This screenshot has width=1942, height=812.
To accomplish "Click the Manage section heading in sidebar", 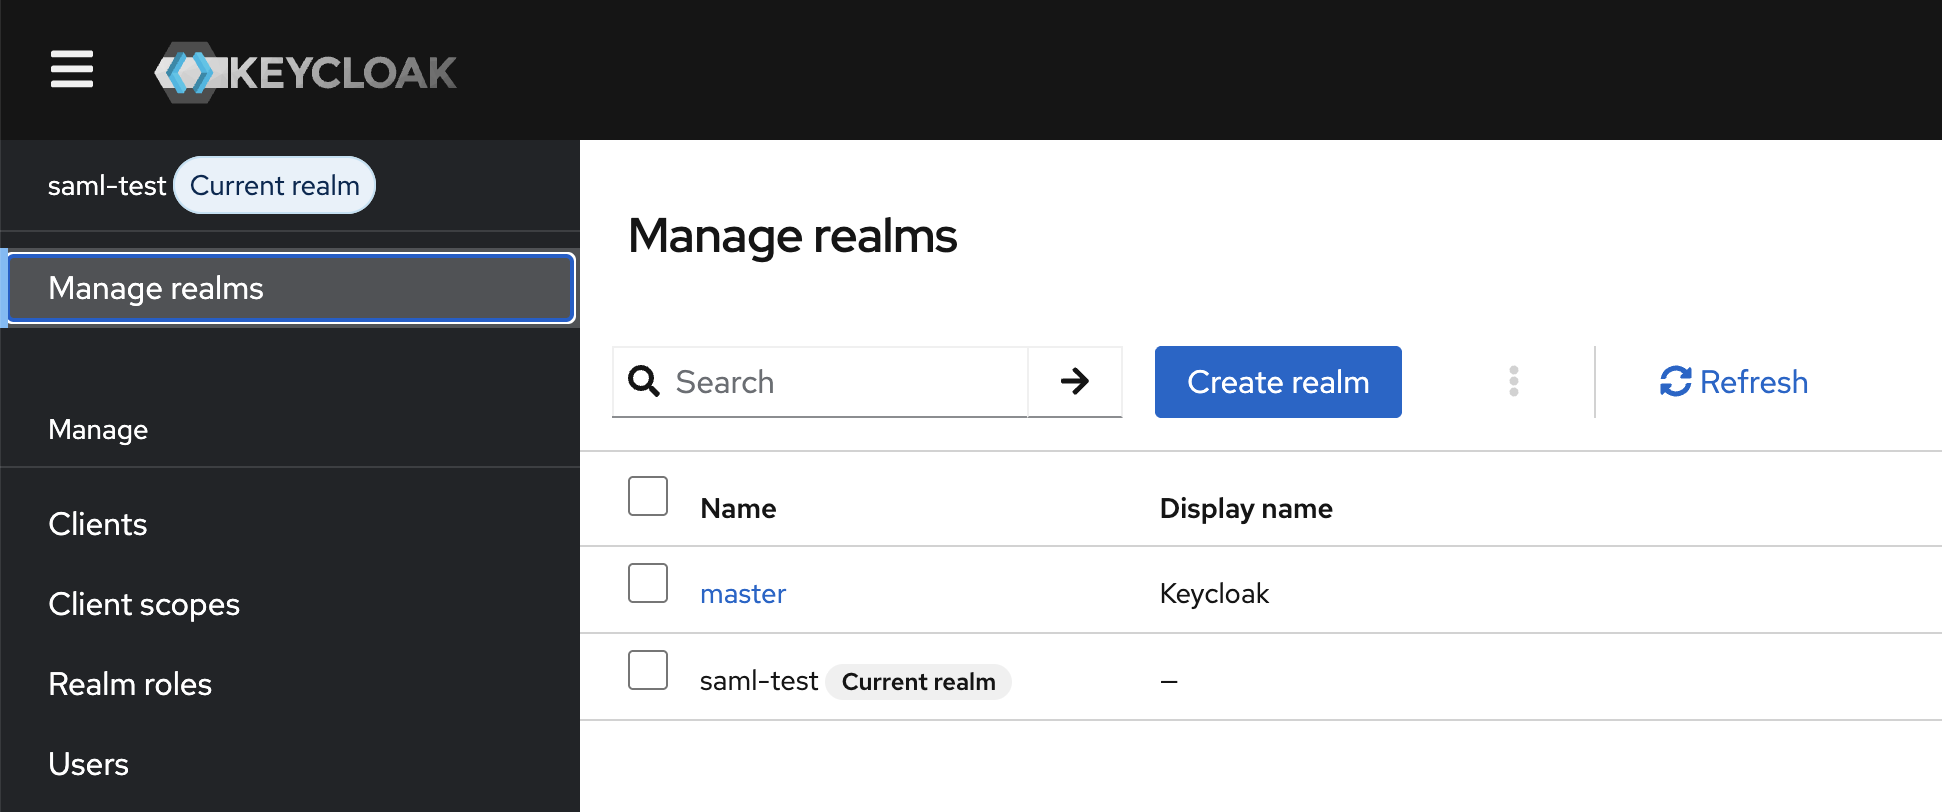I will coord(98,430).
